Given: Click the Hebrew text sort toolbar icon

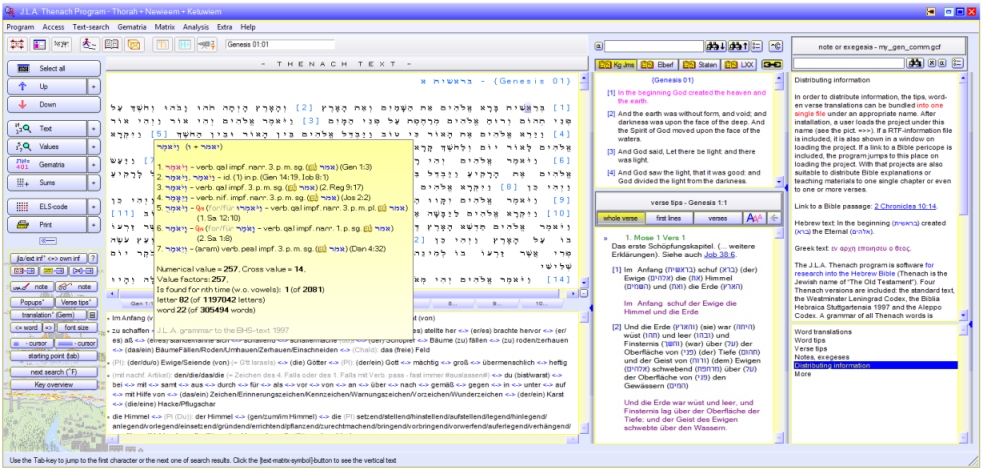Looking at the screenshot, I should coord(206,44).
